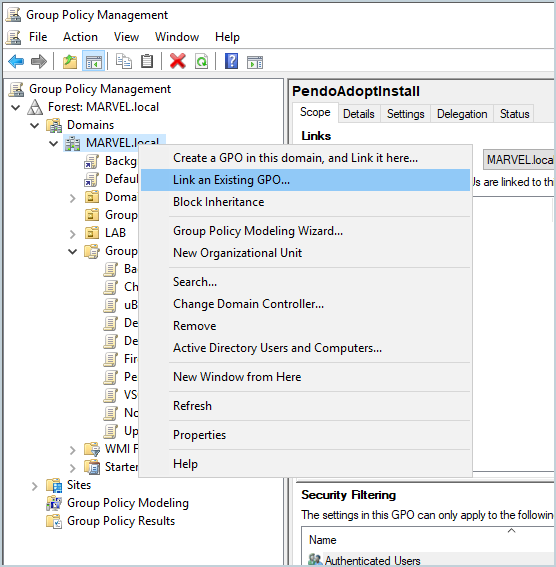Switch to the Settings tab
556x567 pixels.
tap(405, 114)
